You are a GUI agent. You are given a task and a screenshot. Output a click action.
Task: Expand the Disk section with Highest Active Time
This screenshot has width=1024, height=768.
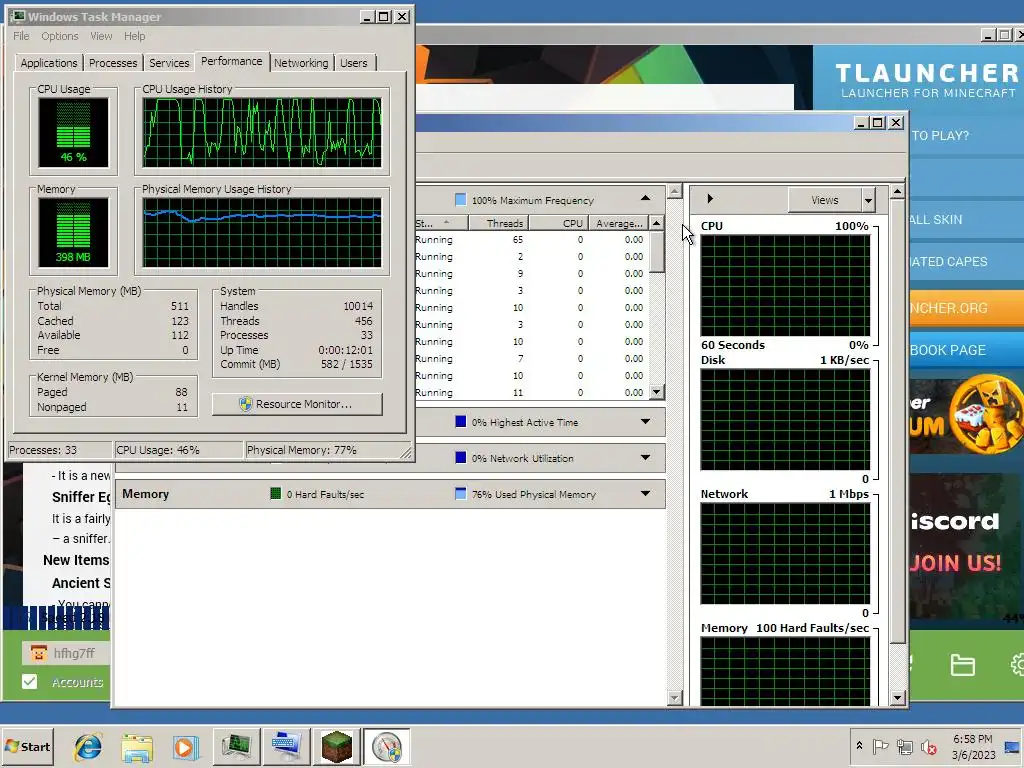click(645, 422)
